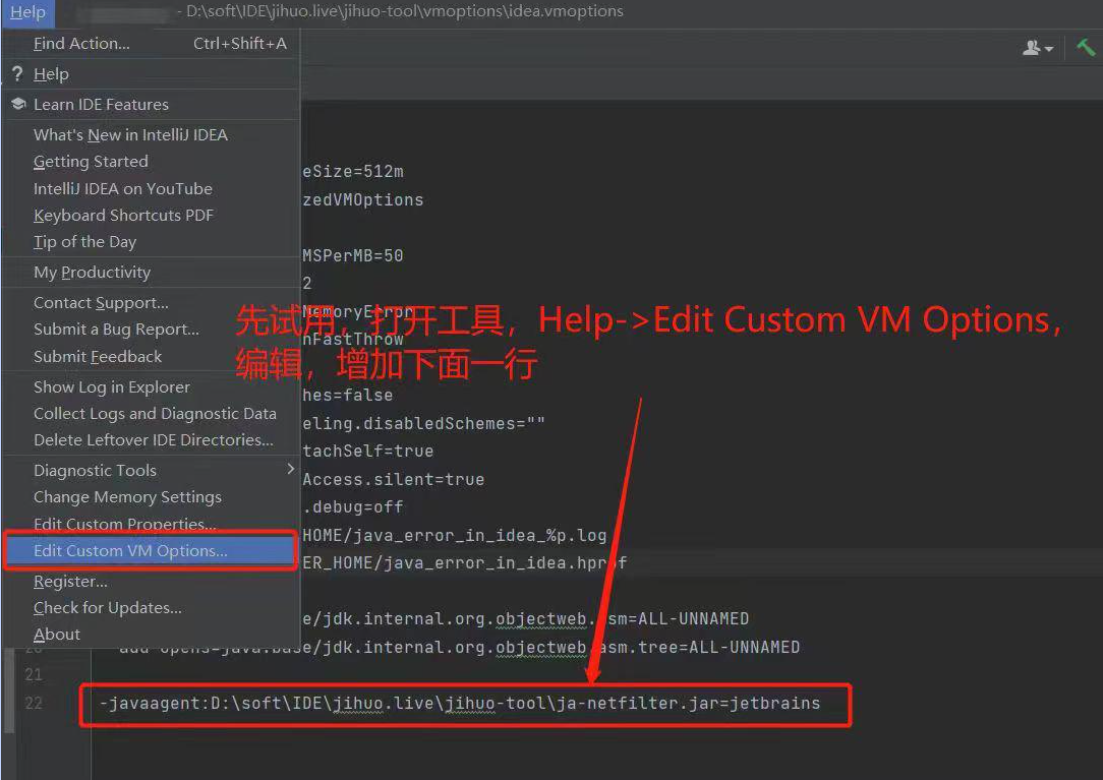Screen dimensions: 1103x780
Task: Choose Edit Custom VM Options...
Action: [x=130, y=551]
